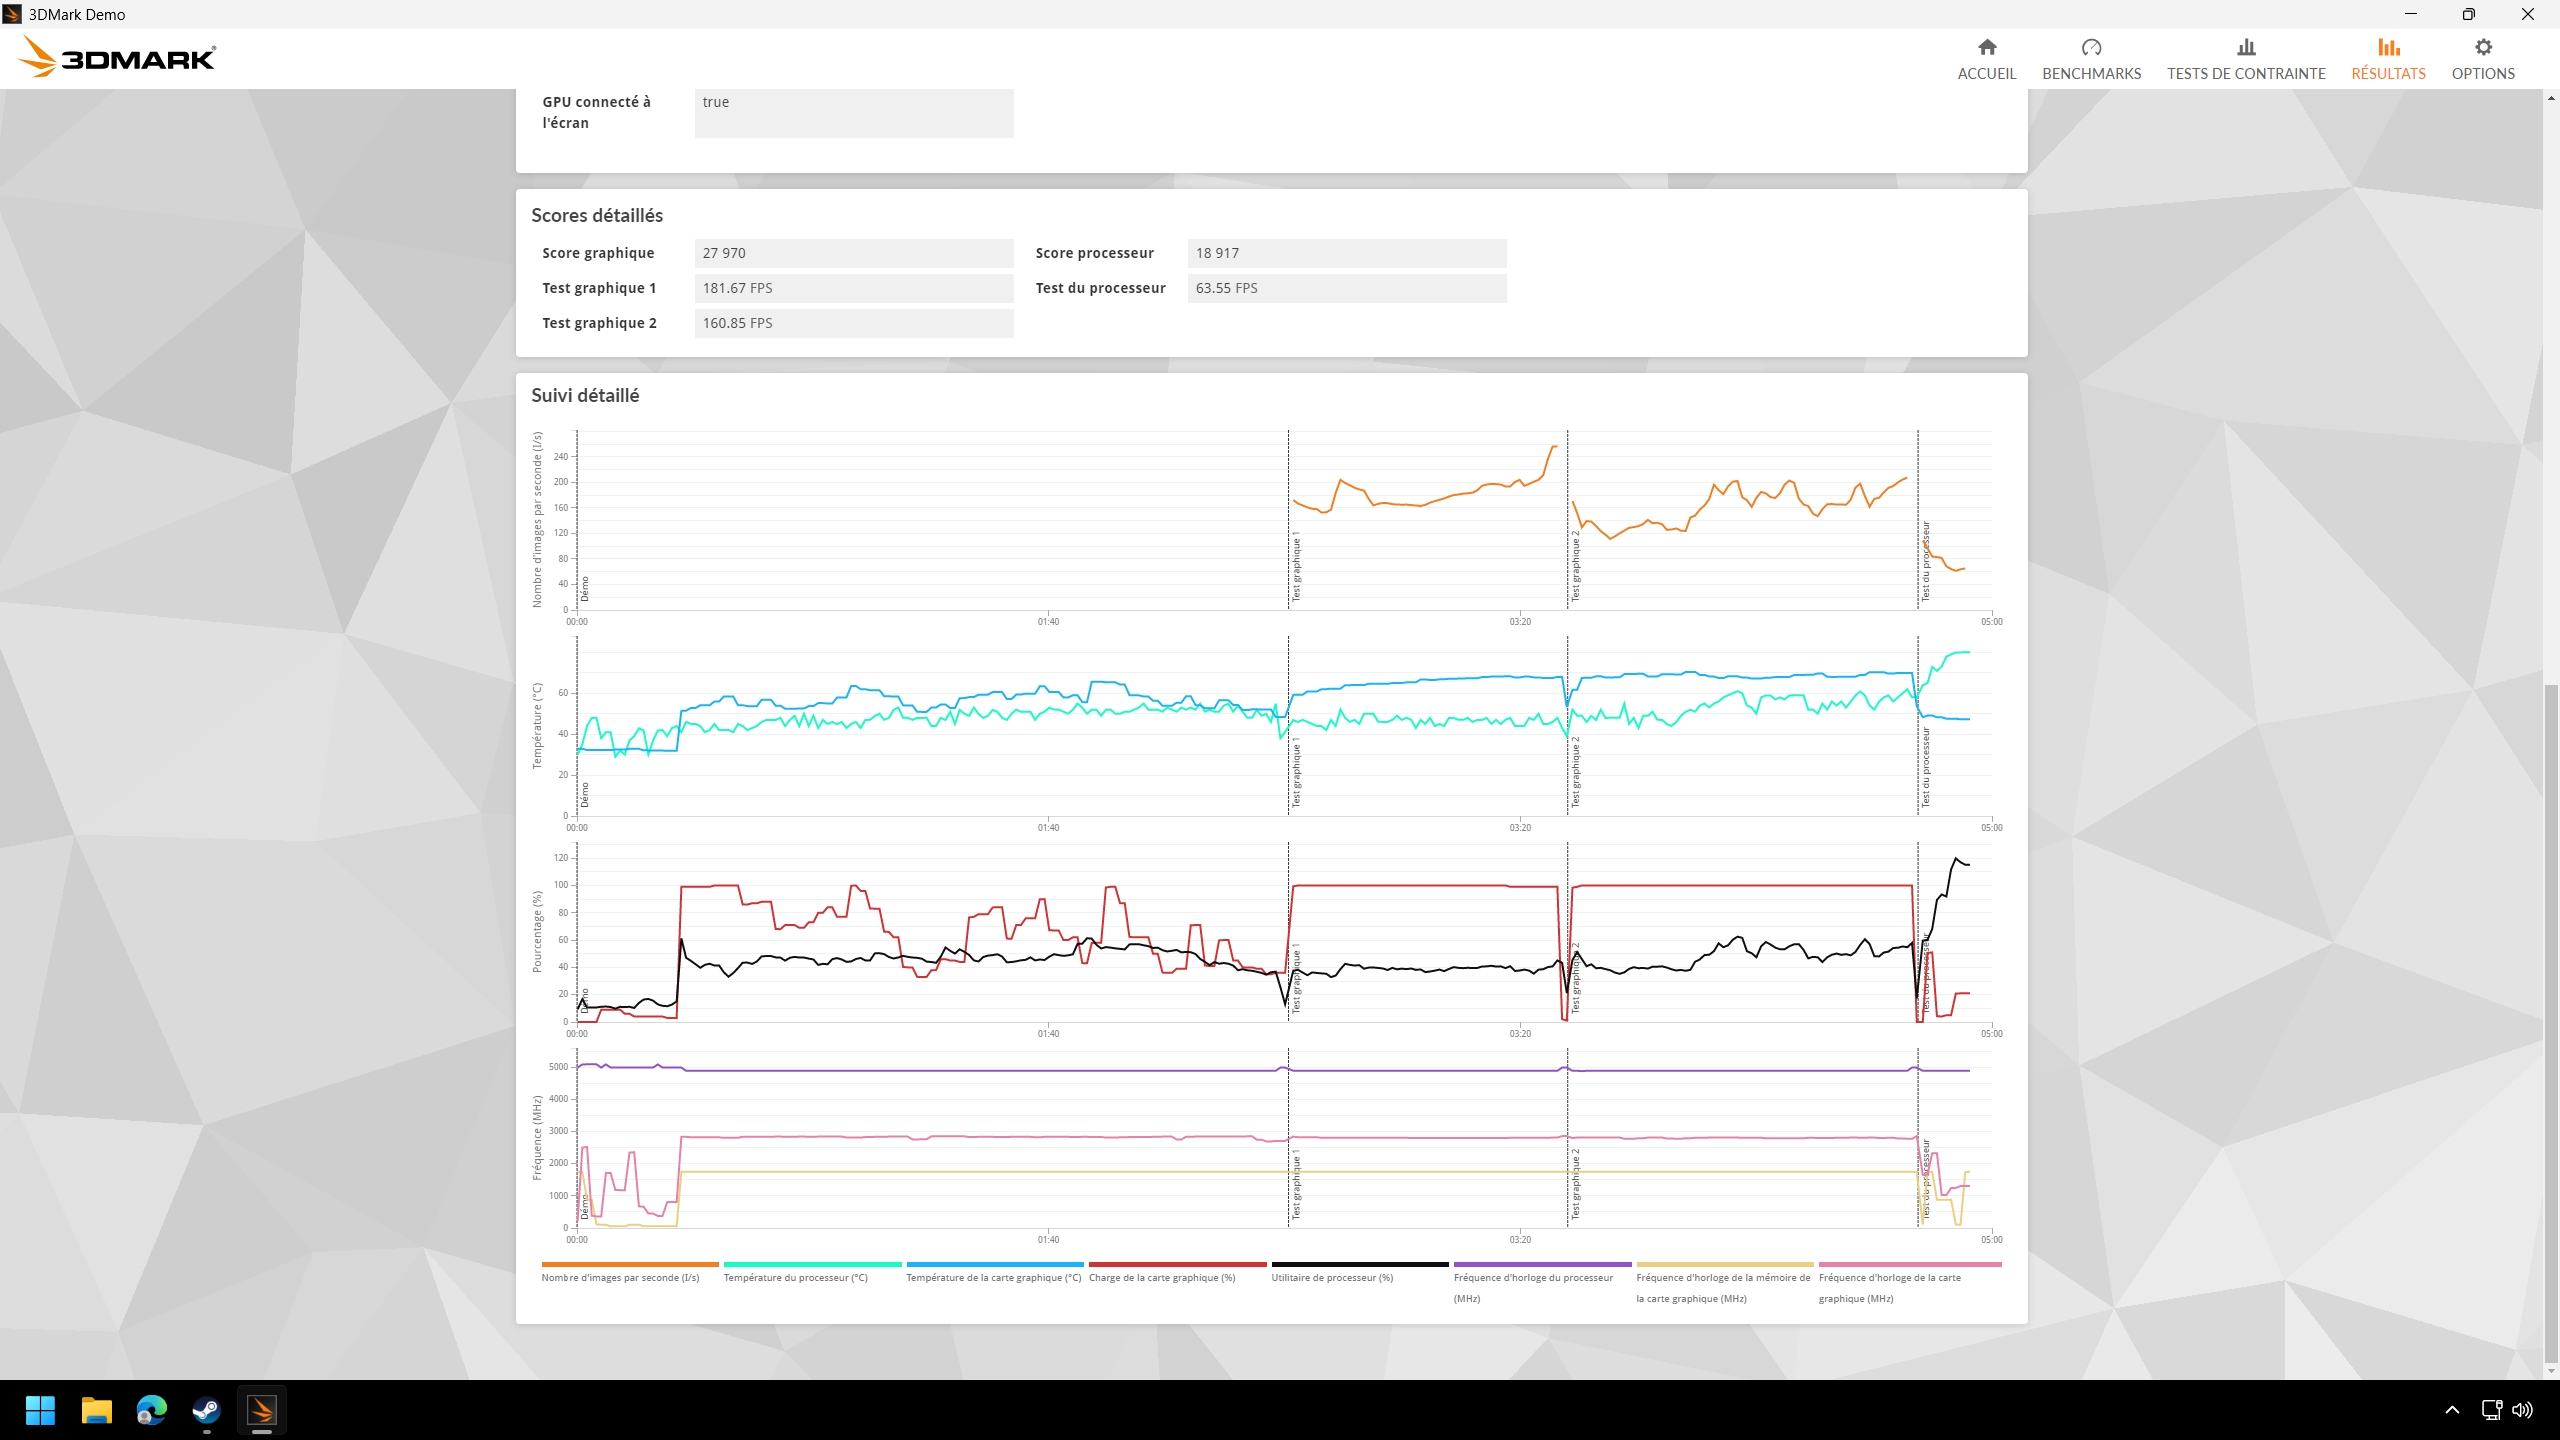
Task: Click the 3DMark logo
Action: [117, 57]
